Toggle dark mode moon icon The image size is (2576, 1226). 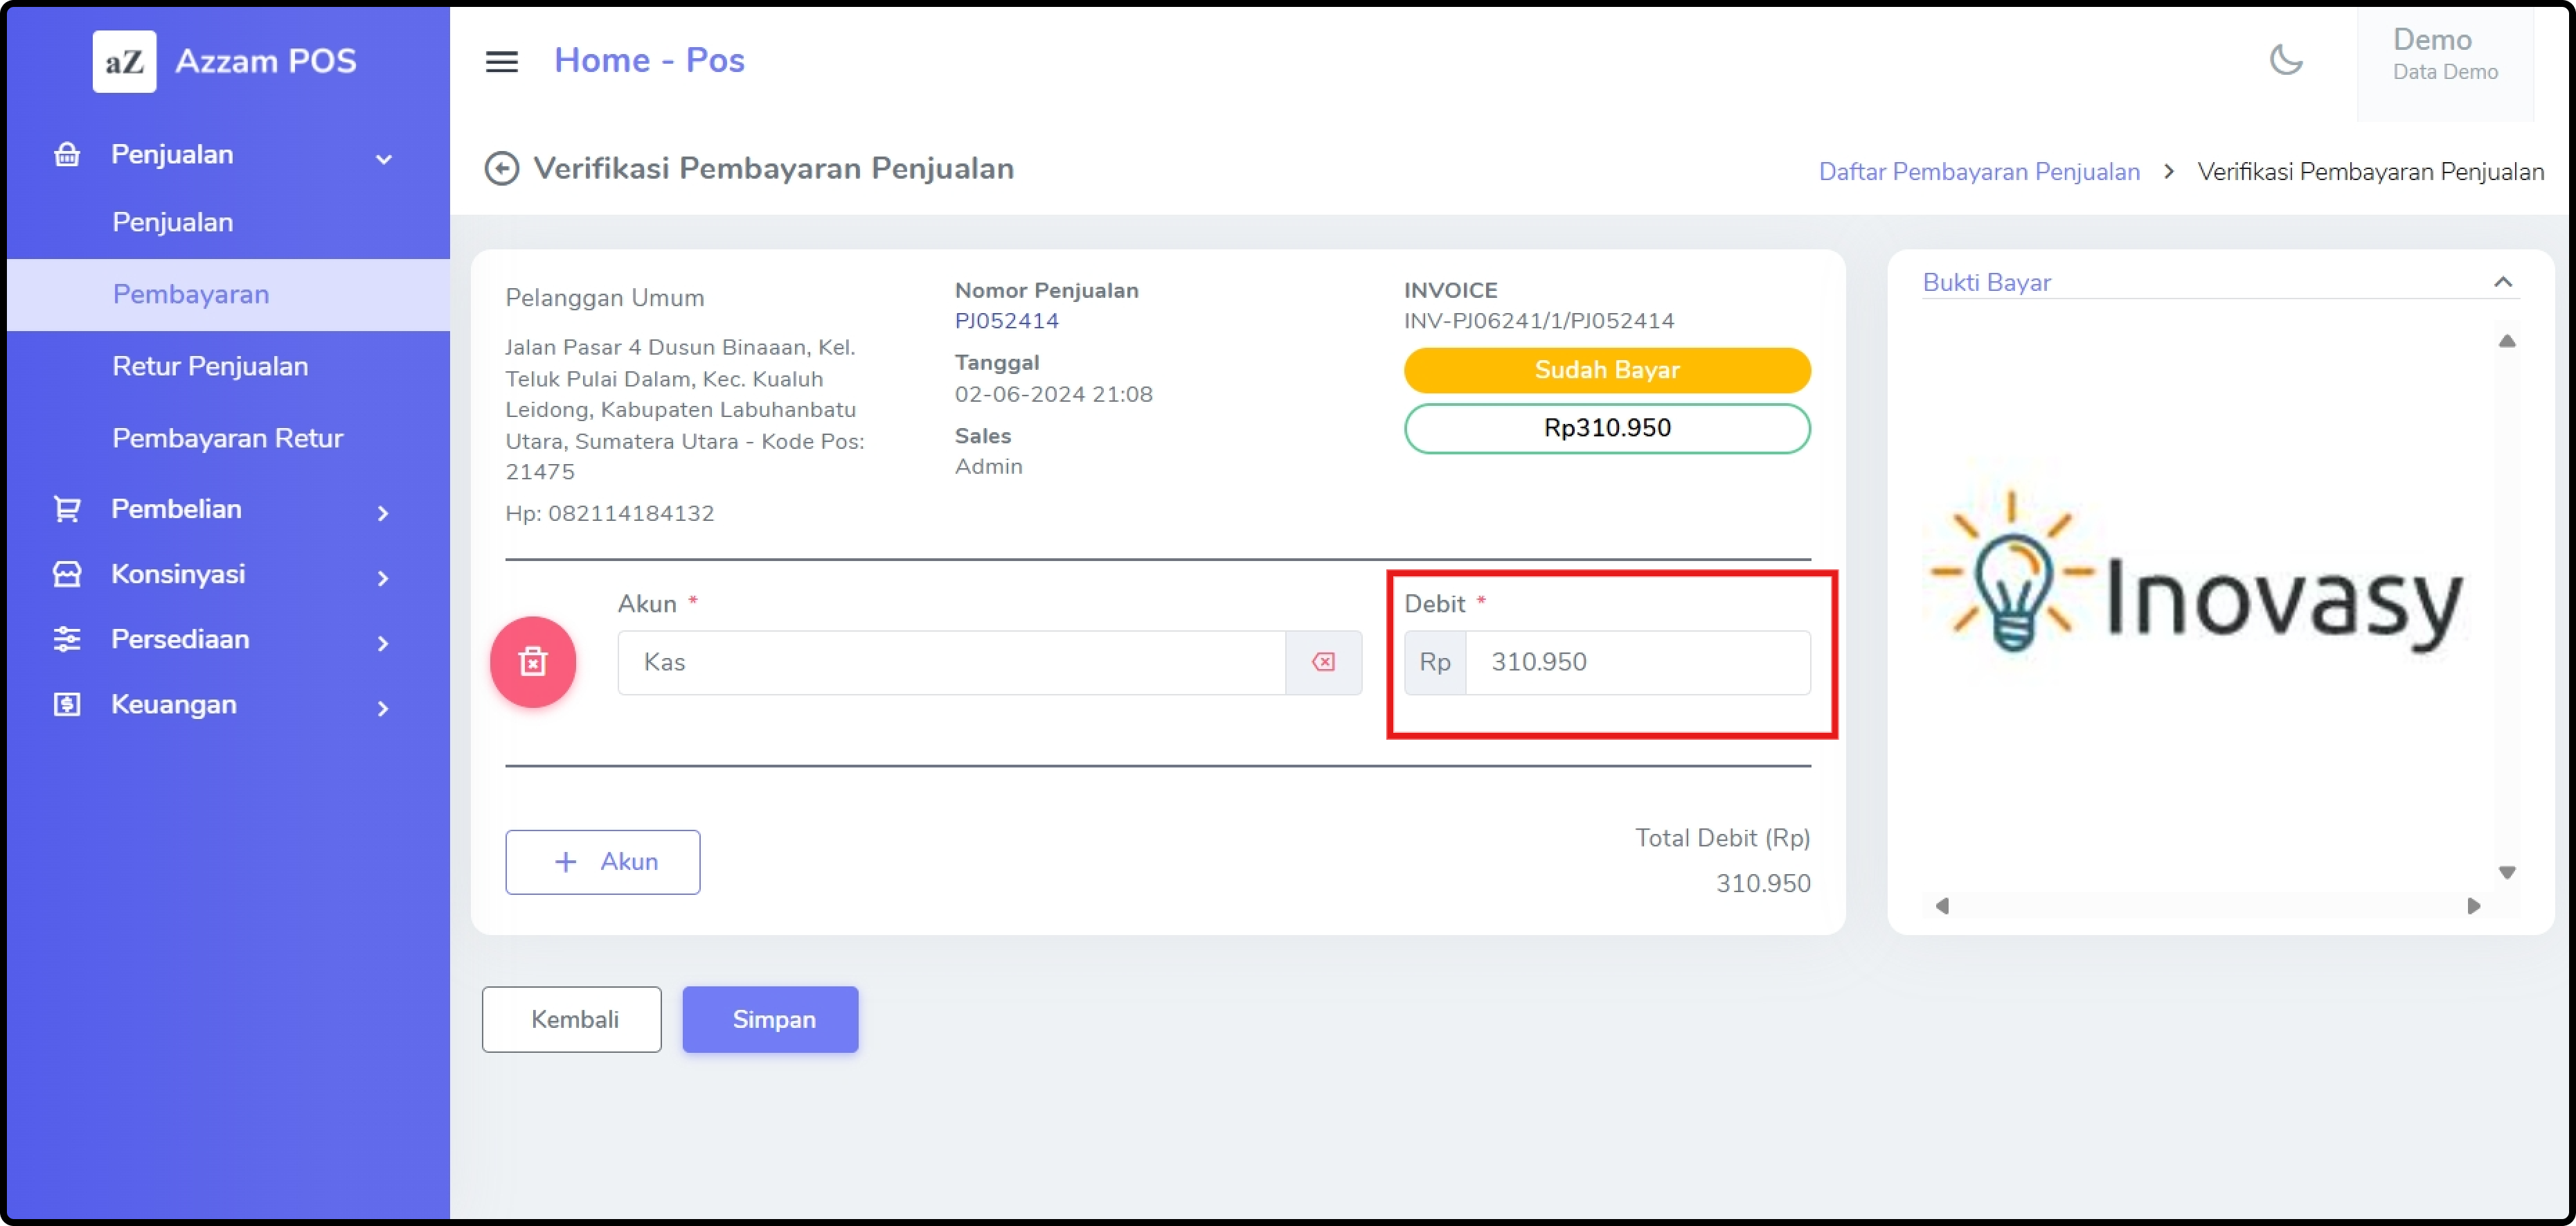tap(2285, 60)
